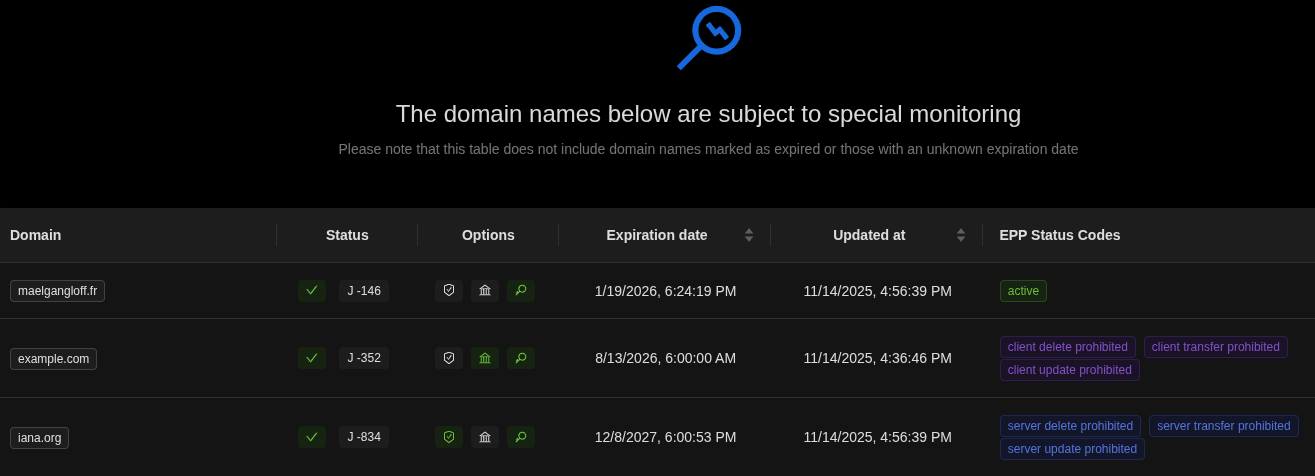The width and height of the screenshot is (1315, 476).
Task: Click the green checkmark status for maelgangloff.fr
Action: point(312,291)
